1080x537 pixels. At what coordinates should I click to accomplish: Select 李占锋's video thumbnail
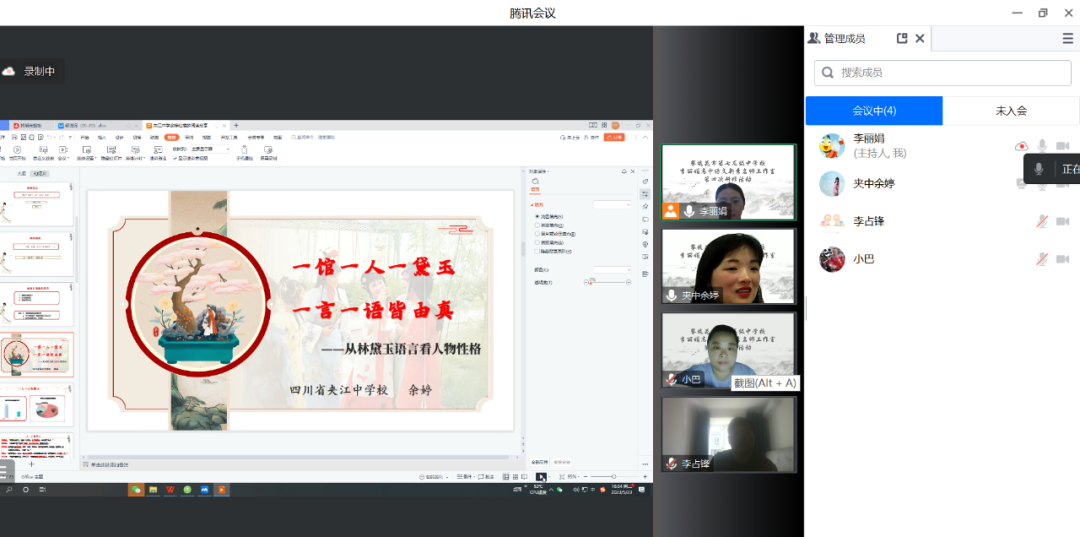pyautogui.click(x=728, y=434)
